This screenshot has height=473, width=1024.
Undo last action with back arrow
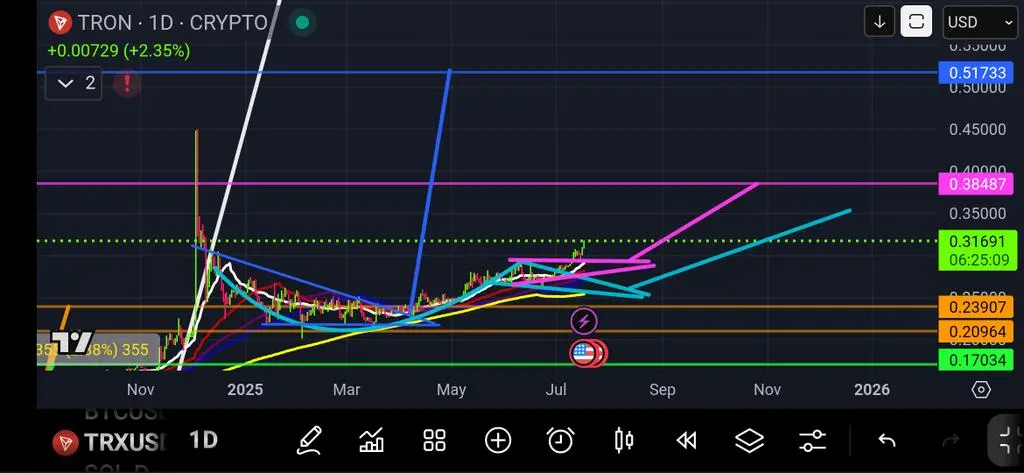coord(886,441)
